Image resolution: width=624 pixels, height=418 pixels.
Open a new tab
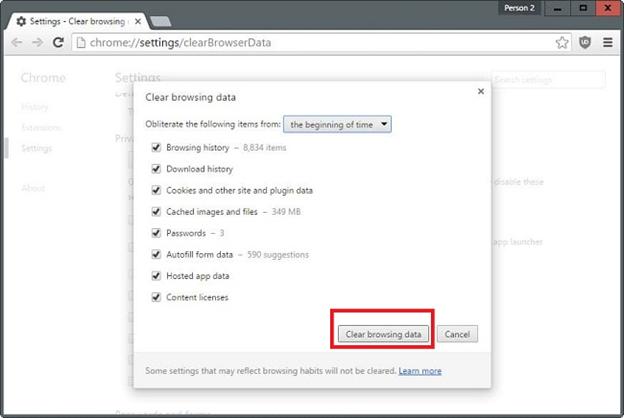coord(161,21)
